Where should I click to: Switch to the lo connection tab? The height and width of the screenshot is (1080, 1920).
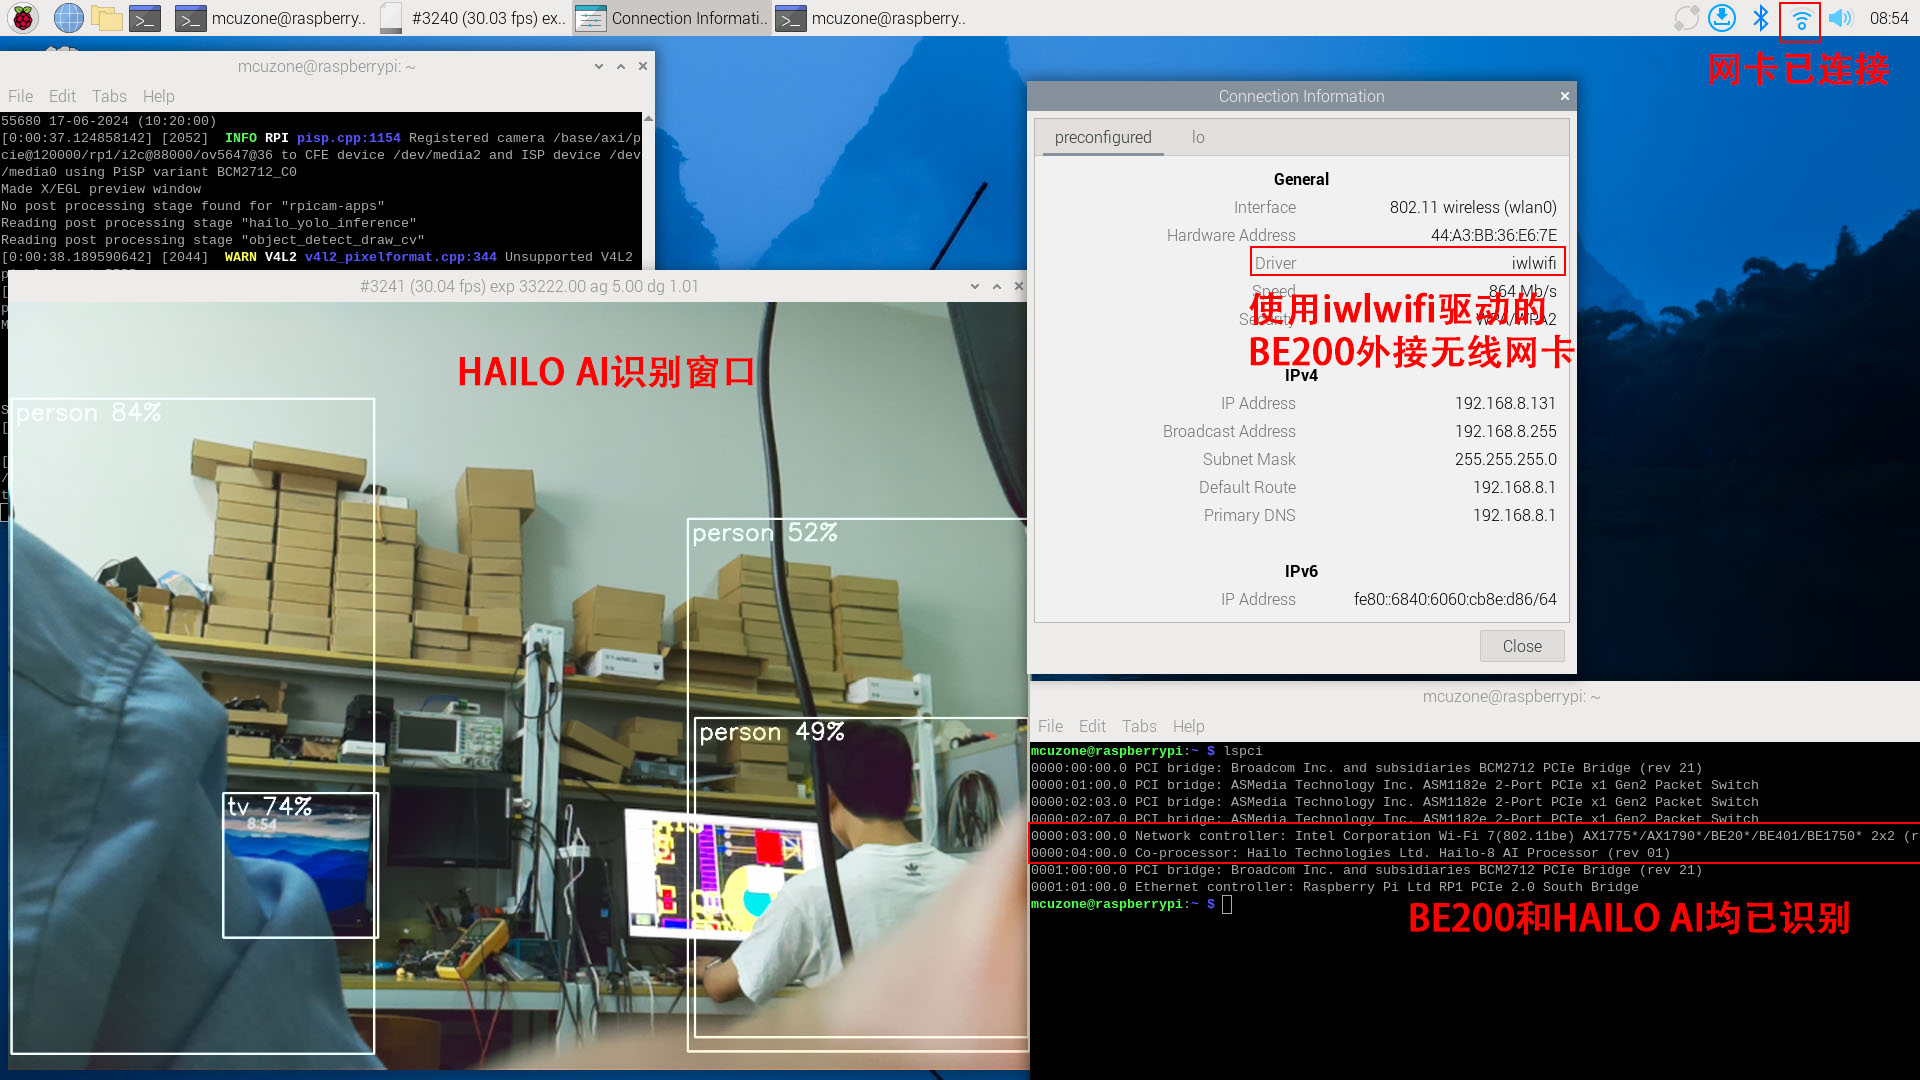point(1198,138)
